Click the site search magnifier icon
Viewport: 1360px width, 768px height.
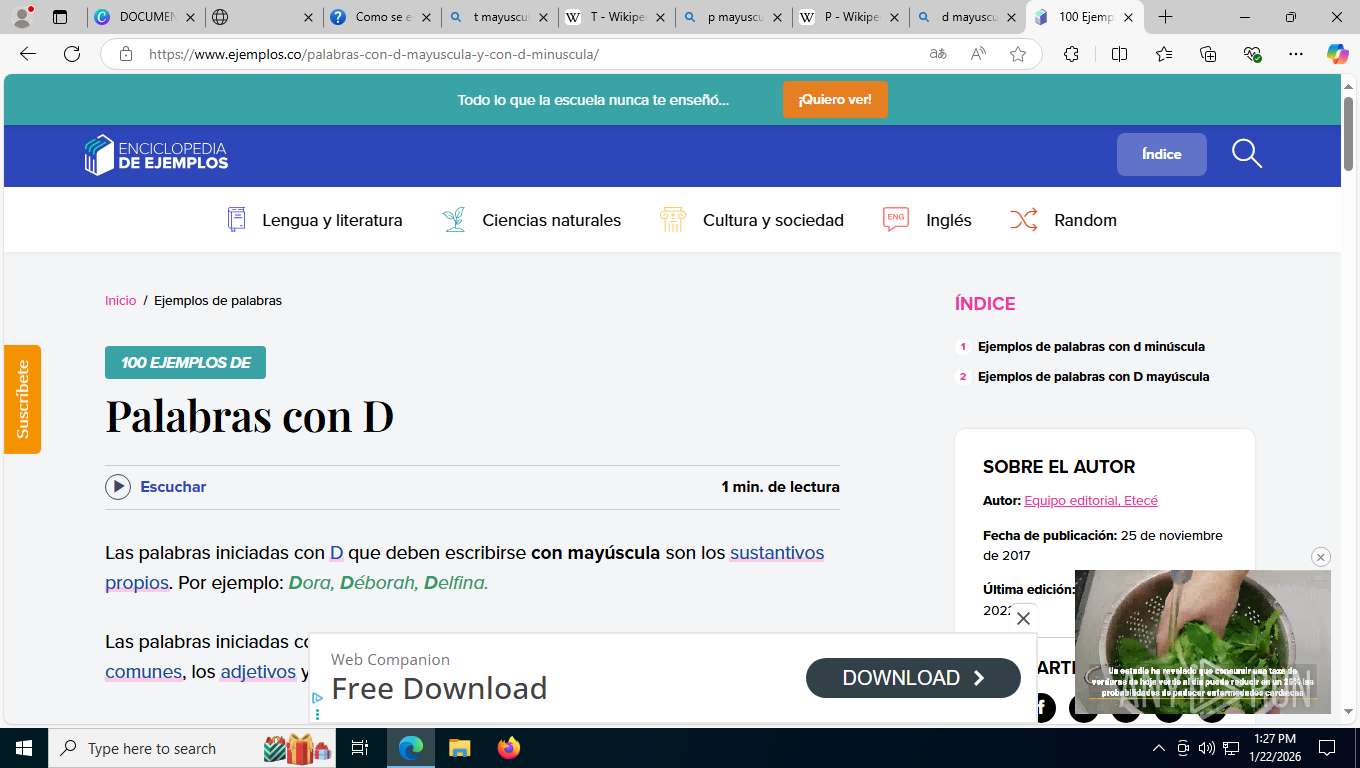click(1247, 154)
